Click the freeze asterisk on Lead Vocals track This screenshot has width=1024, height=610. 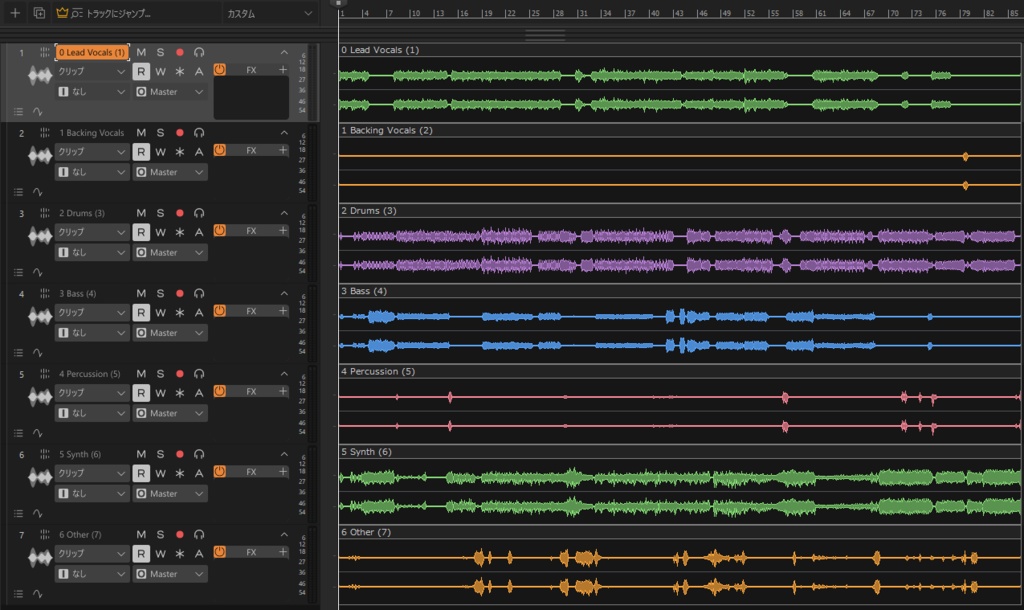click(180, 71)
